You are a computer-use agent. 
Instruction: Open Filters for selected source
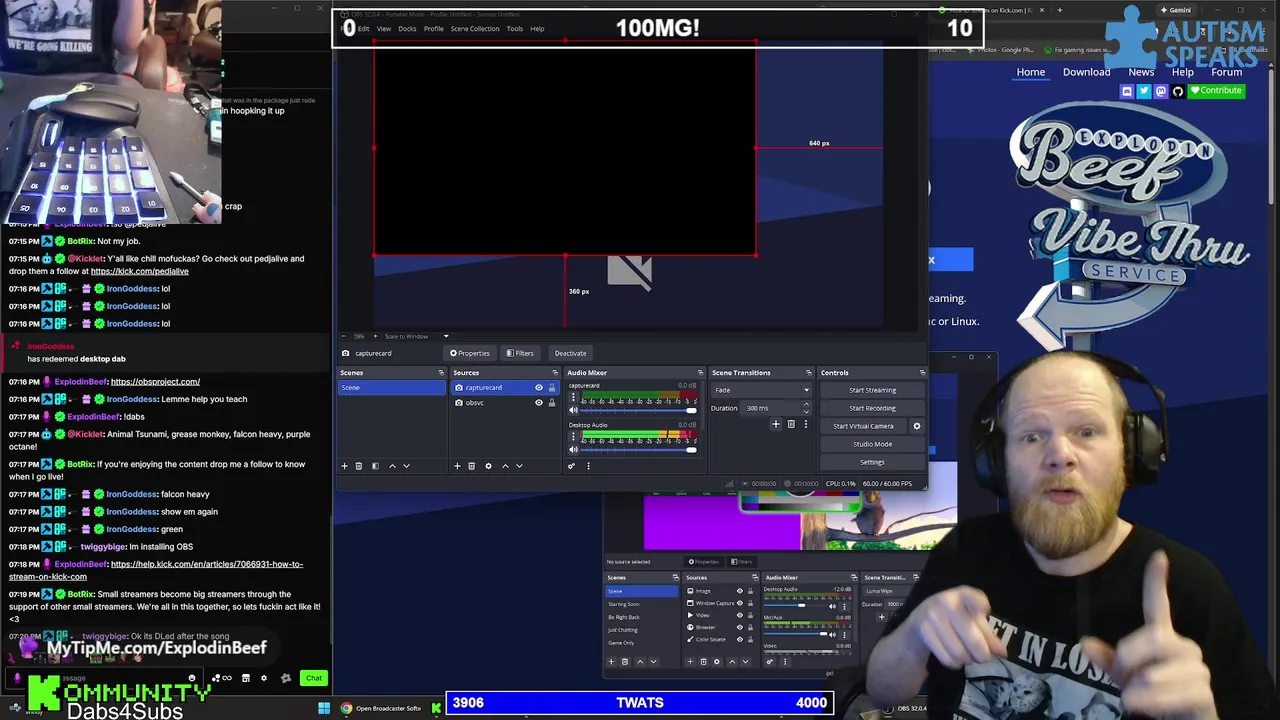click(520, 353)
